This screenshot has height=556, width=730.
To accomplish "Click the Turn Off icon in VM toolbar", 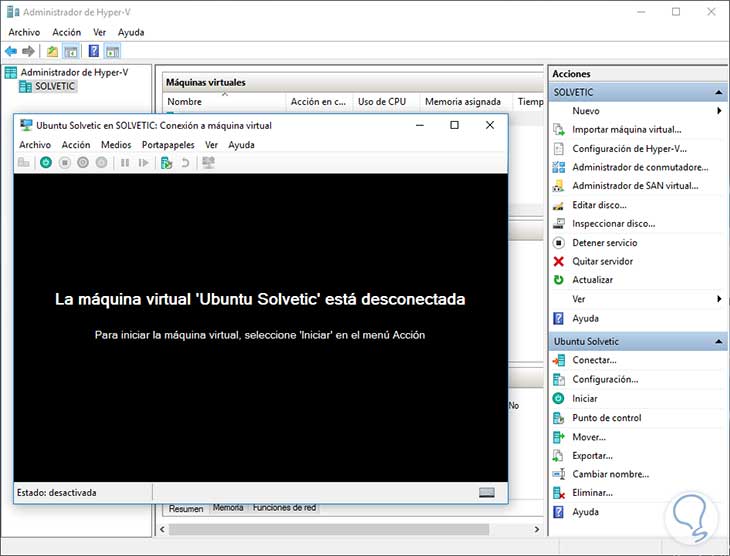I will click(65, 163).
